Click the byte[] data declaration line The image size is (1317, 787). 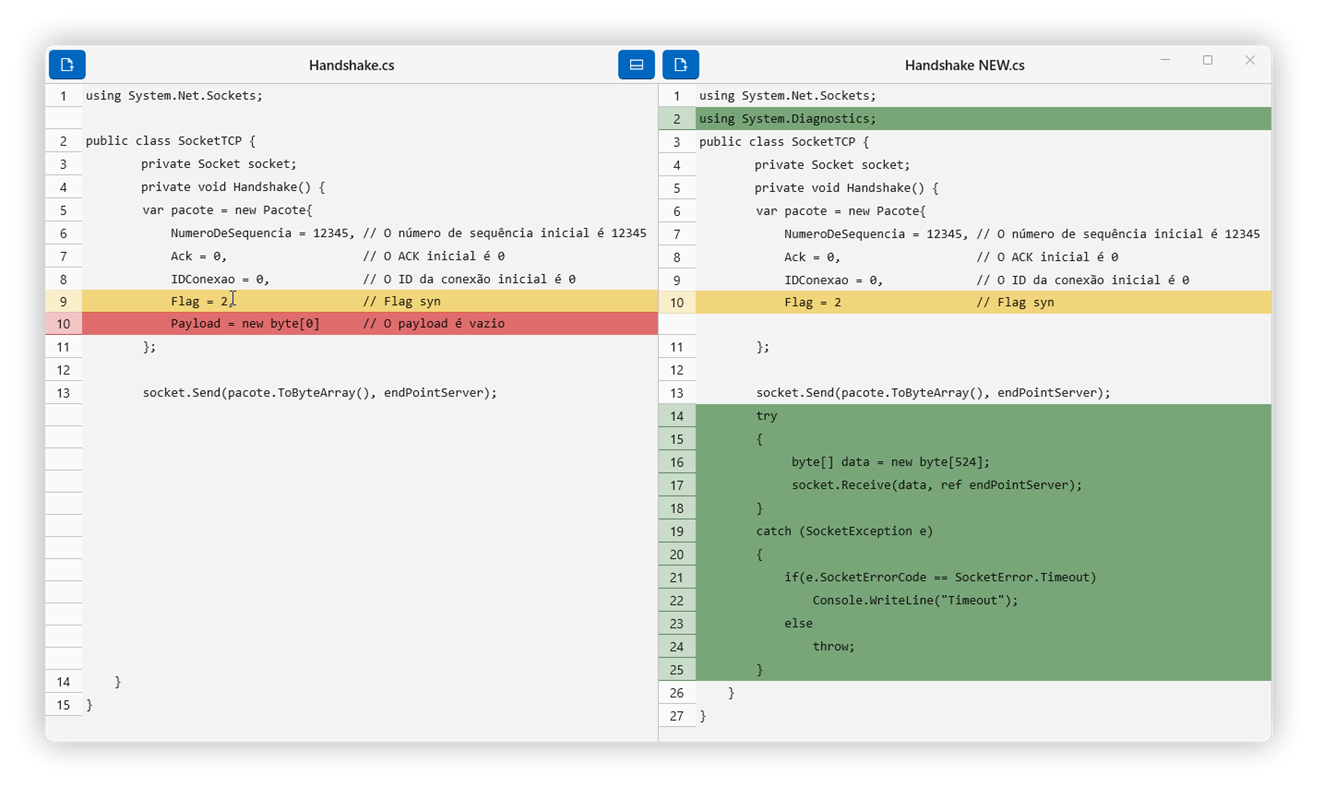pyautogui.click(x=890, y=462)
